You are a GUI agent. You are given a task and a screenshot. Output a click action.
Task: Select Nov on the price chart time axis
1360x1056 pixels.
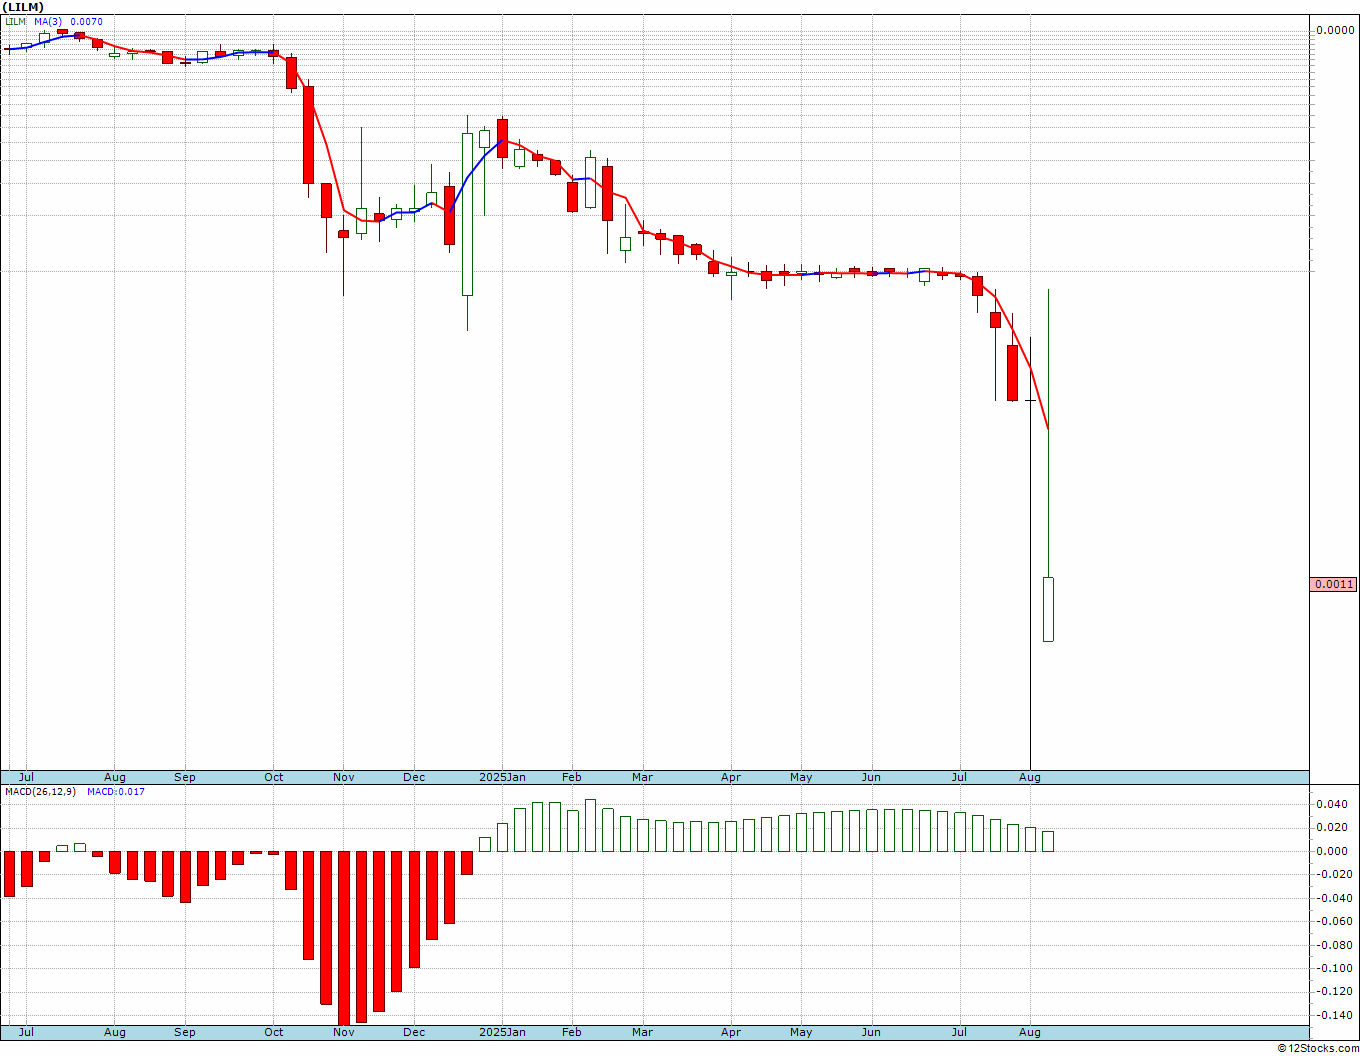(x=344, y=777)
